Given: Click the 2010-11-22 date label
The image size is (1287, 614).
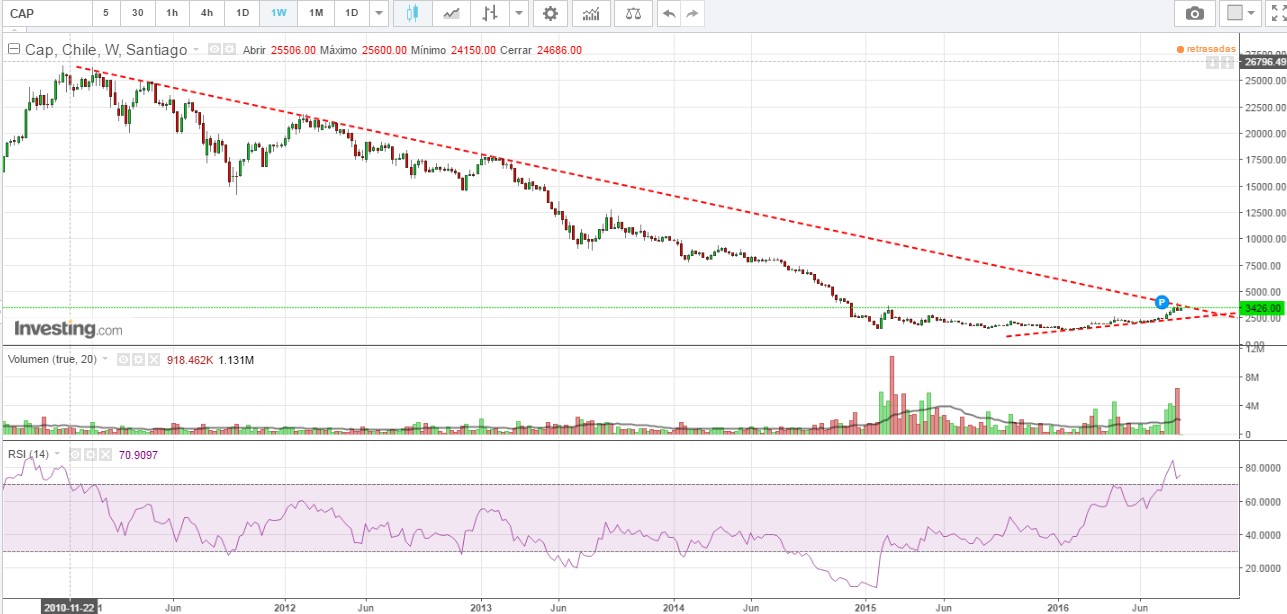Looking at the screenshot, I should pyautogui.click(x=69, y=606).
